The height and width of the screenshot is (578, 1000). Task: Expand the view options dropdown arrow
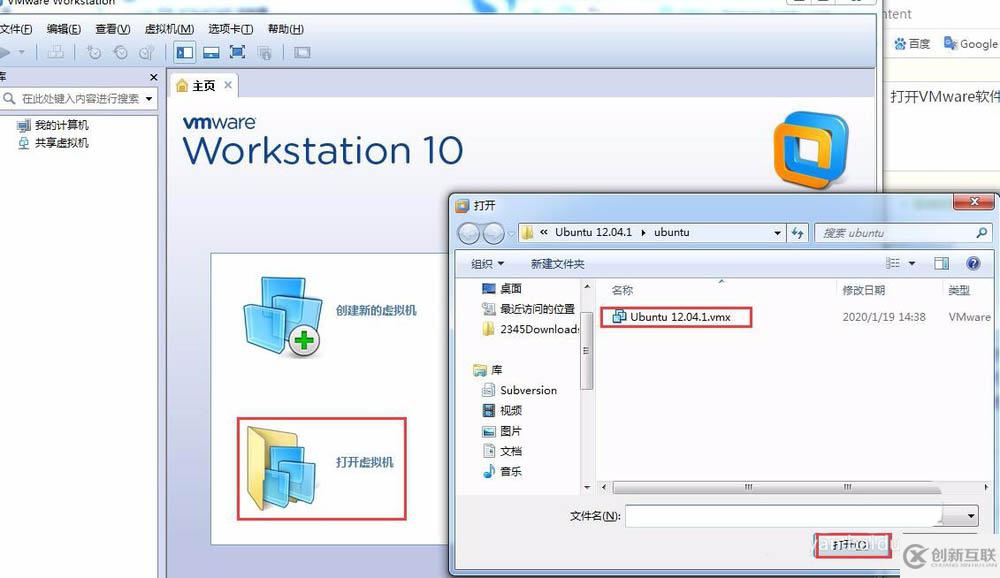[911, 263]
